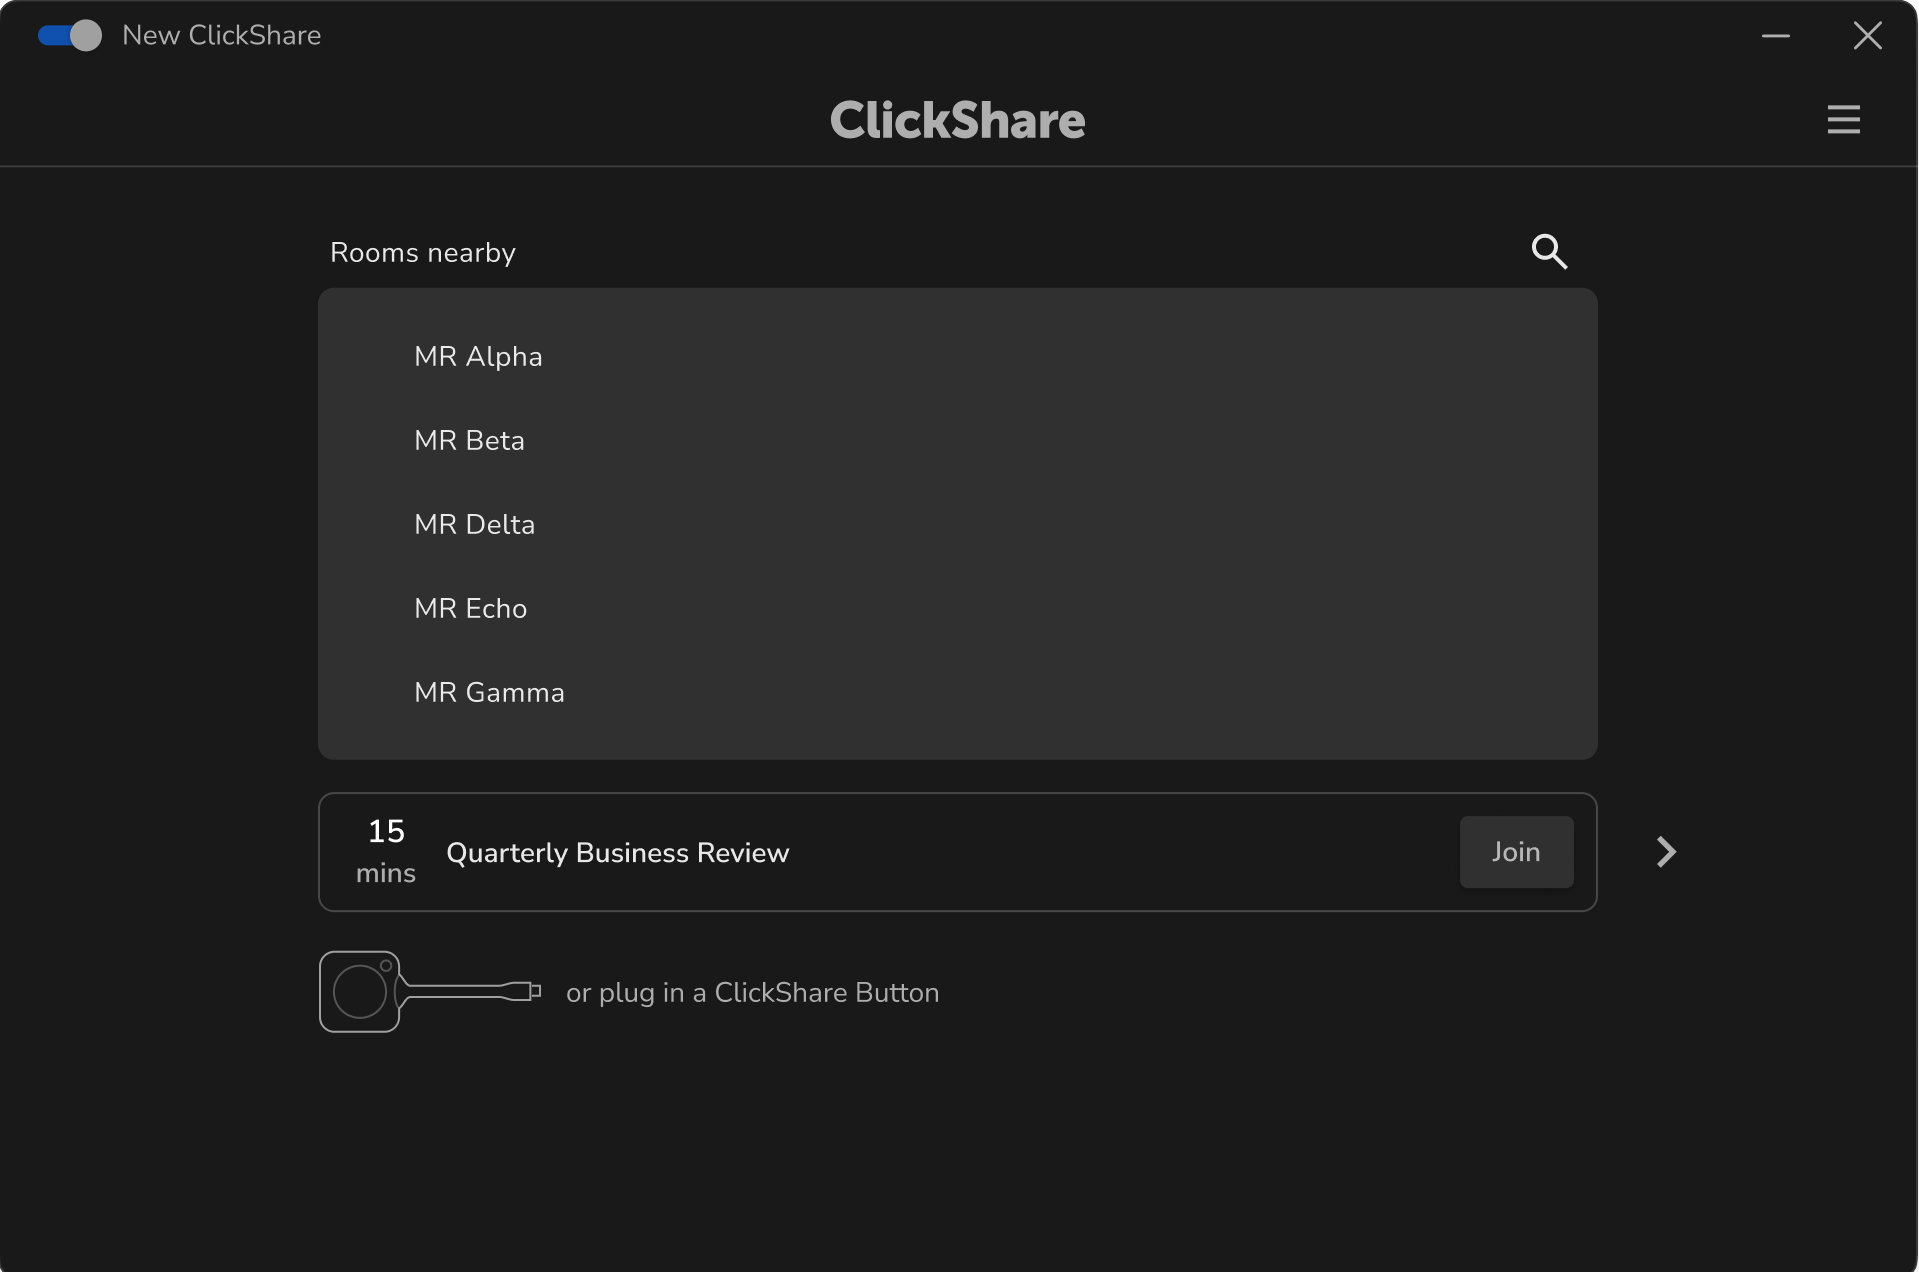Minimize the ClickShare window
Viewport: 1919px width, 1272px height.
point(1775,36)
